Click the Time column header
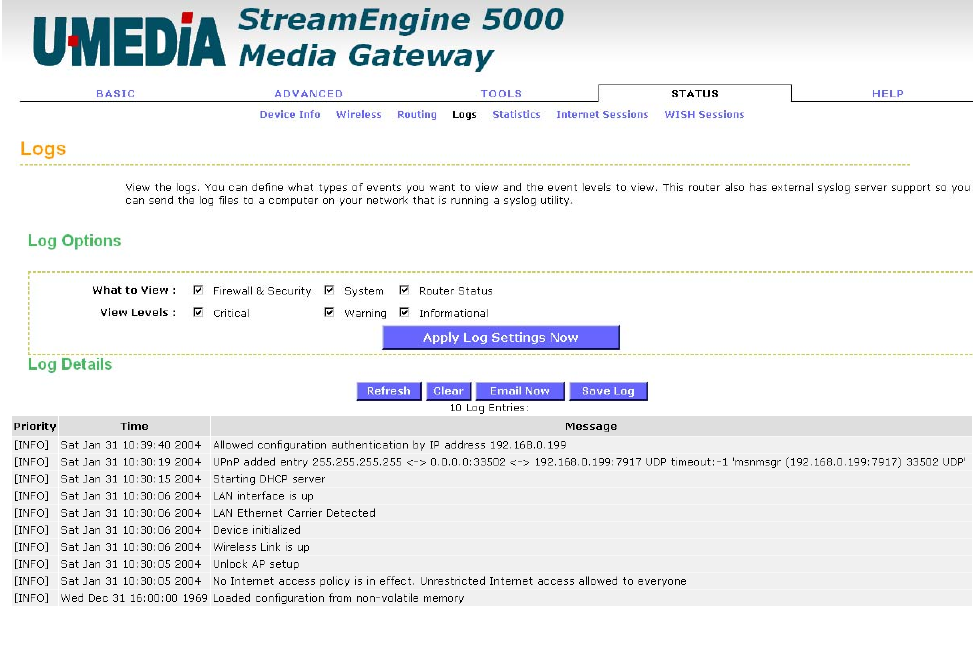The width and height of the screenshot is (976, 648). [134, 426]
